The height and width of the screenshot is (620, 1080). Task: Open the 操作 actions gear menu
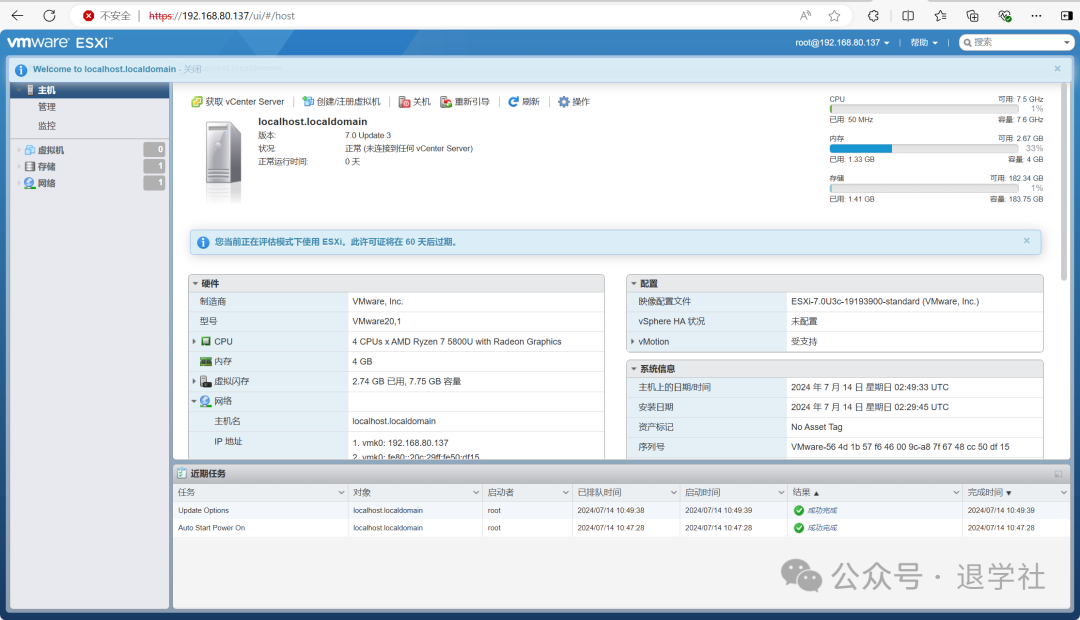[574, 101]
